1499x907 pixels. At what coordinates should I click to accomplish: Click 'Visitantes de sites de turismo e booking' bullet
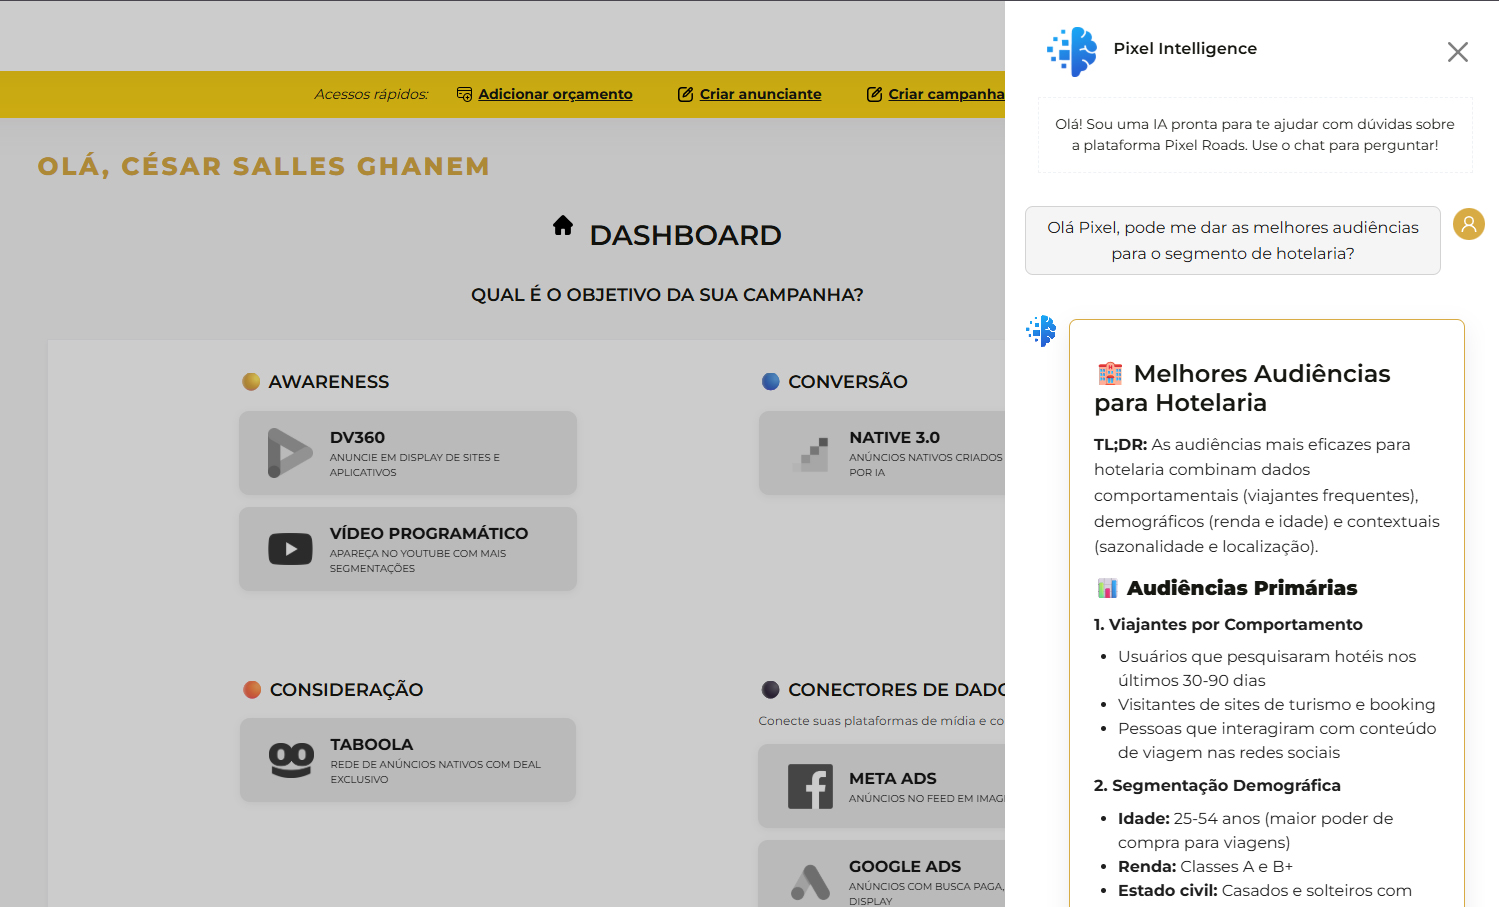click(x=1277, y=704)
